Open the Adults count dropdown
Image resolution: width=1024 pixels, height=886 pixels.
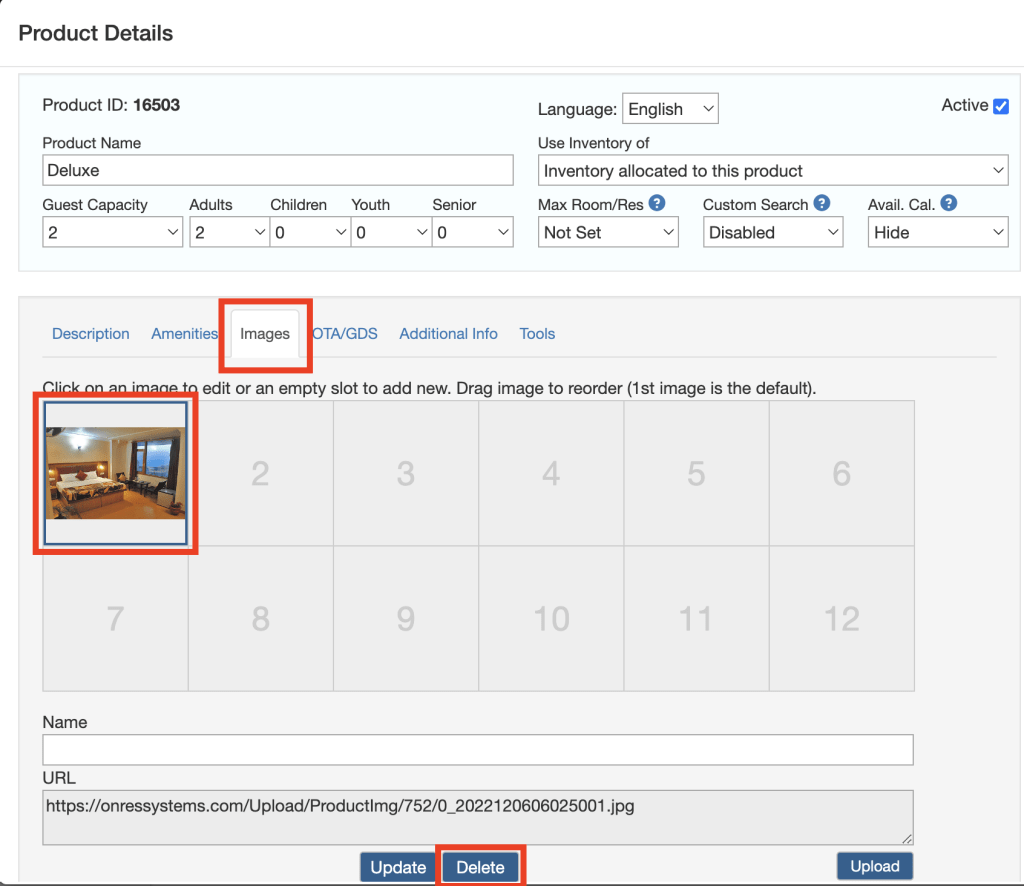click(x=229, y=233)
